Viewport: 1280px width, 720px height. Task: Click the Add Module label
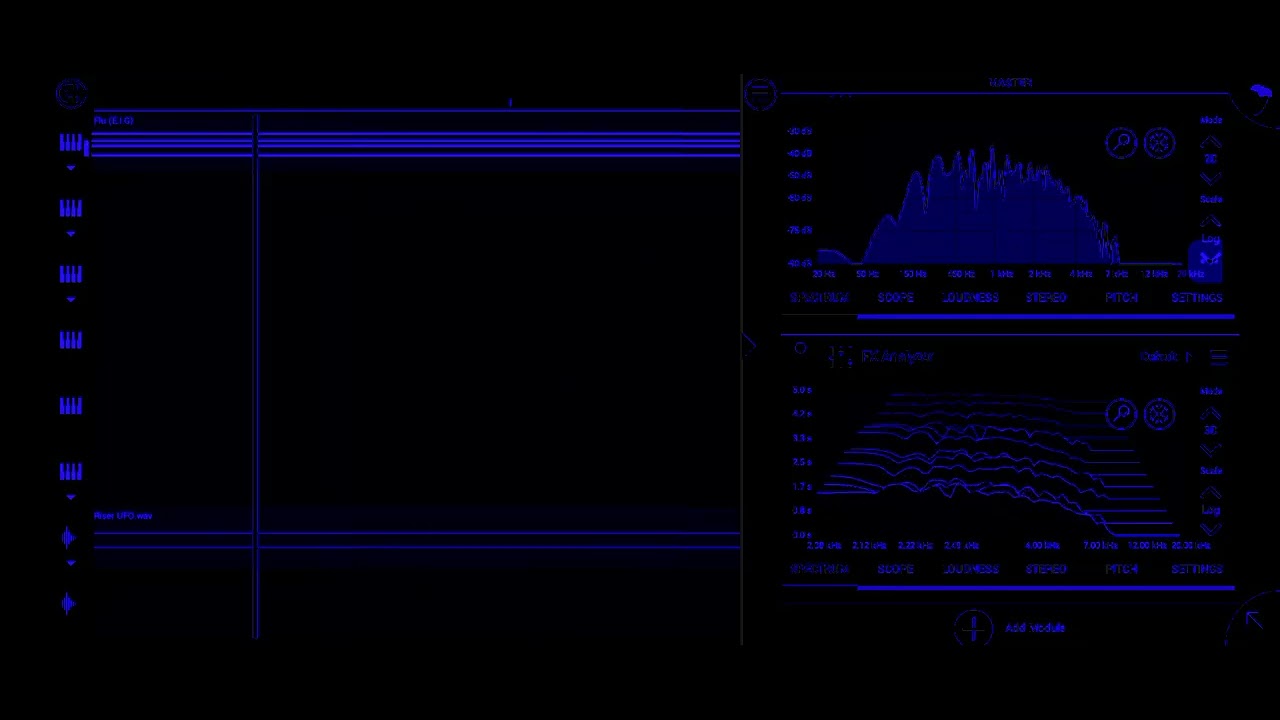(x=1035, y=628)
